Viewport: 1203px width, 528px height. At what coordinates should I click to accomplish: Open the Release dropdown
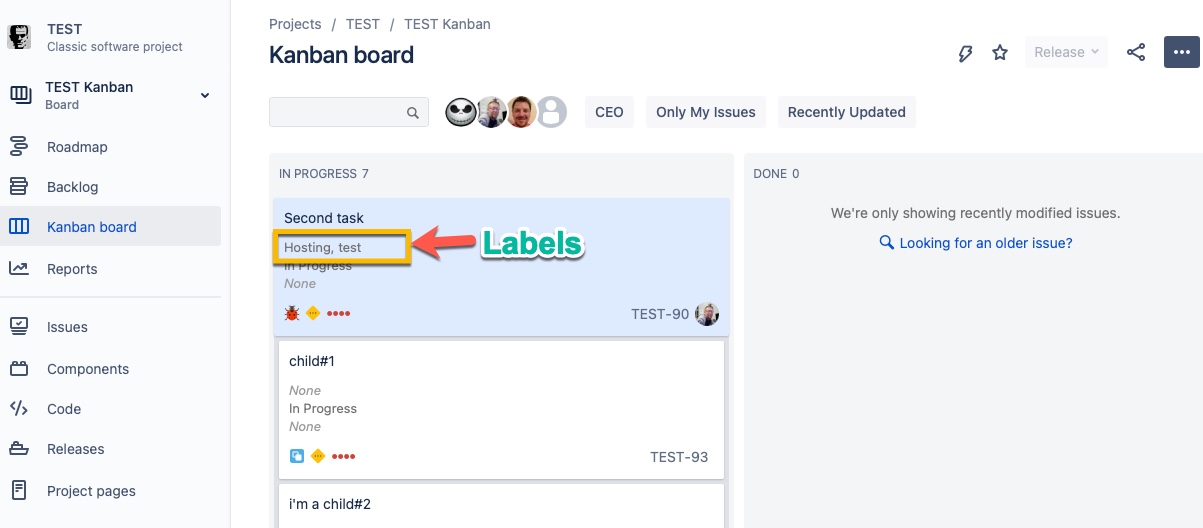pos(1066,52)
